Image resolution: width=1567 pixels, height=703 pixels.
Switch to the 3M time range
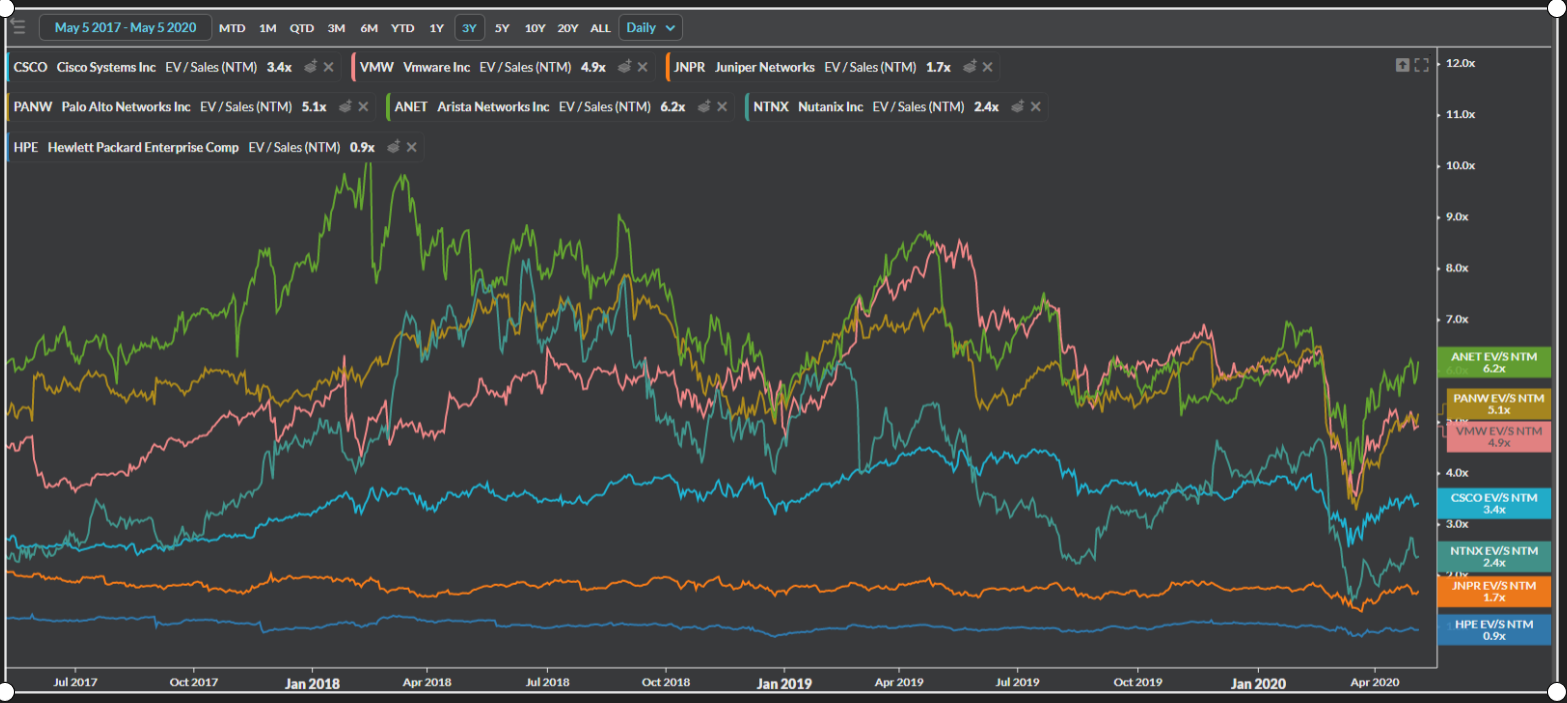(x=336, y=28)
